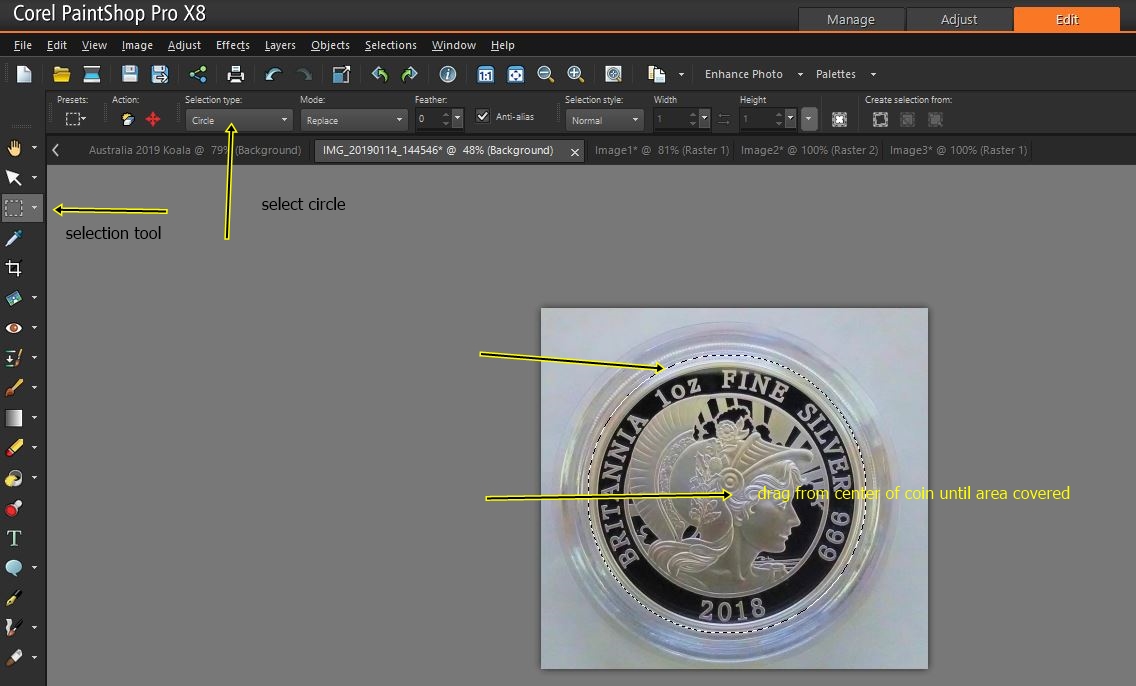The image size is (1136, 686).
Task: Click the Share icon
Action: pos(198,74)
